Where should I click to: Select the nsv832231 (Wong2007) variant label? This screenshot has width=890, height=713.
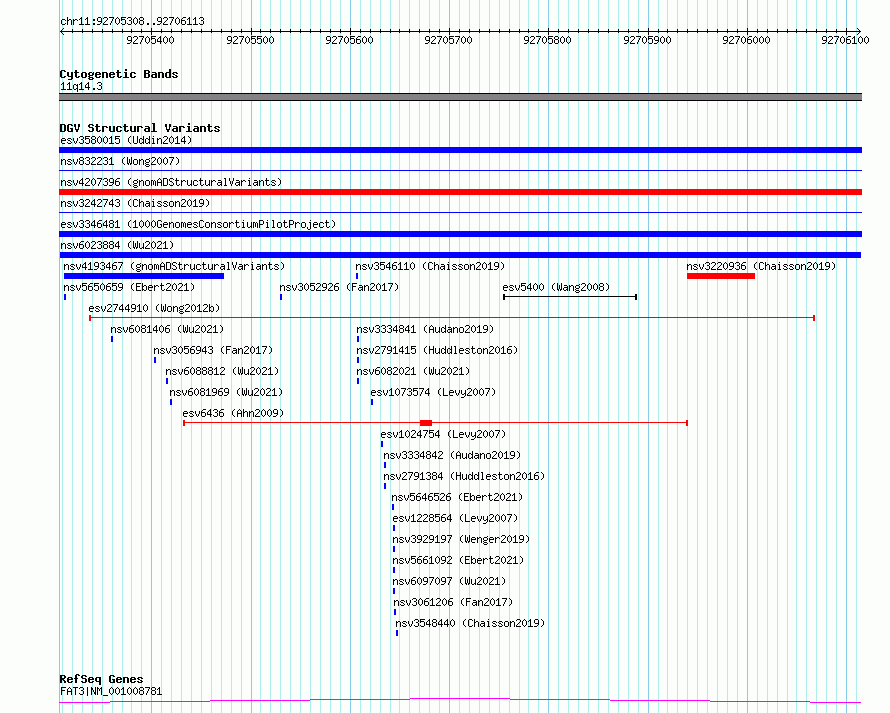[120, 161]
